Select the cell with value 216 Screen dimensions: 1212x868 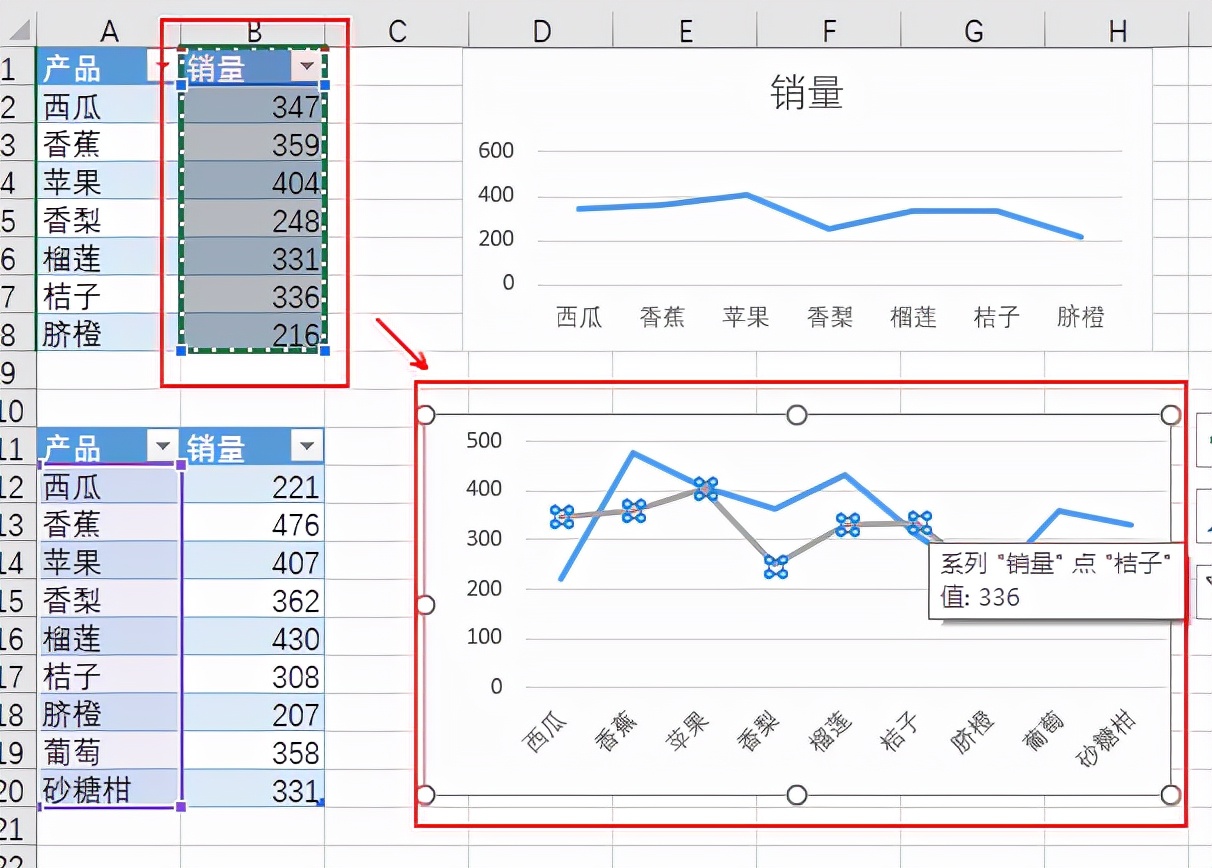click(x=253, y=333)
